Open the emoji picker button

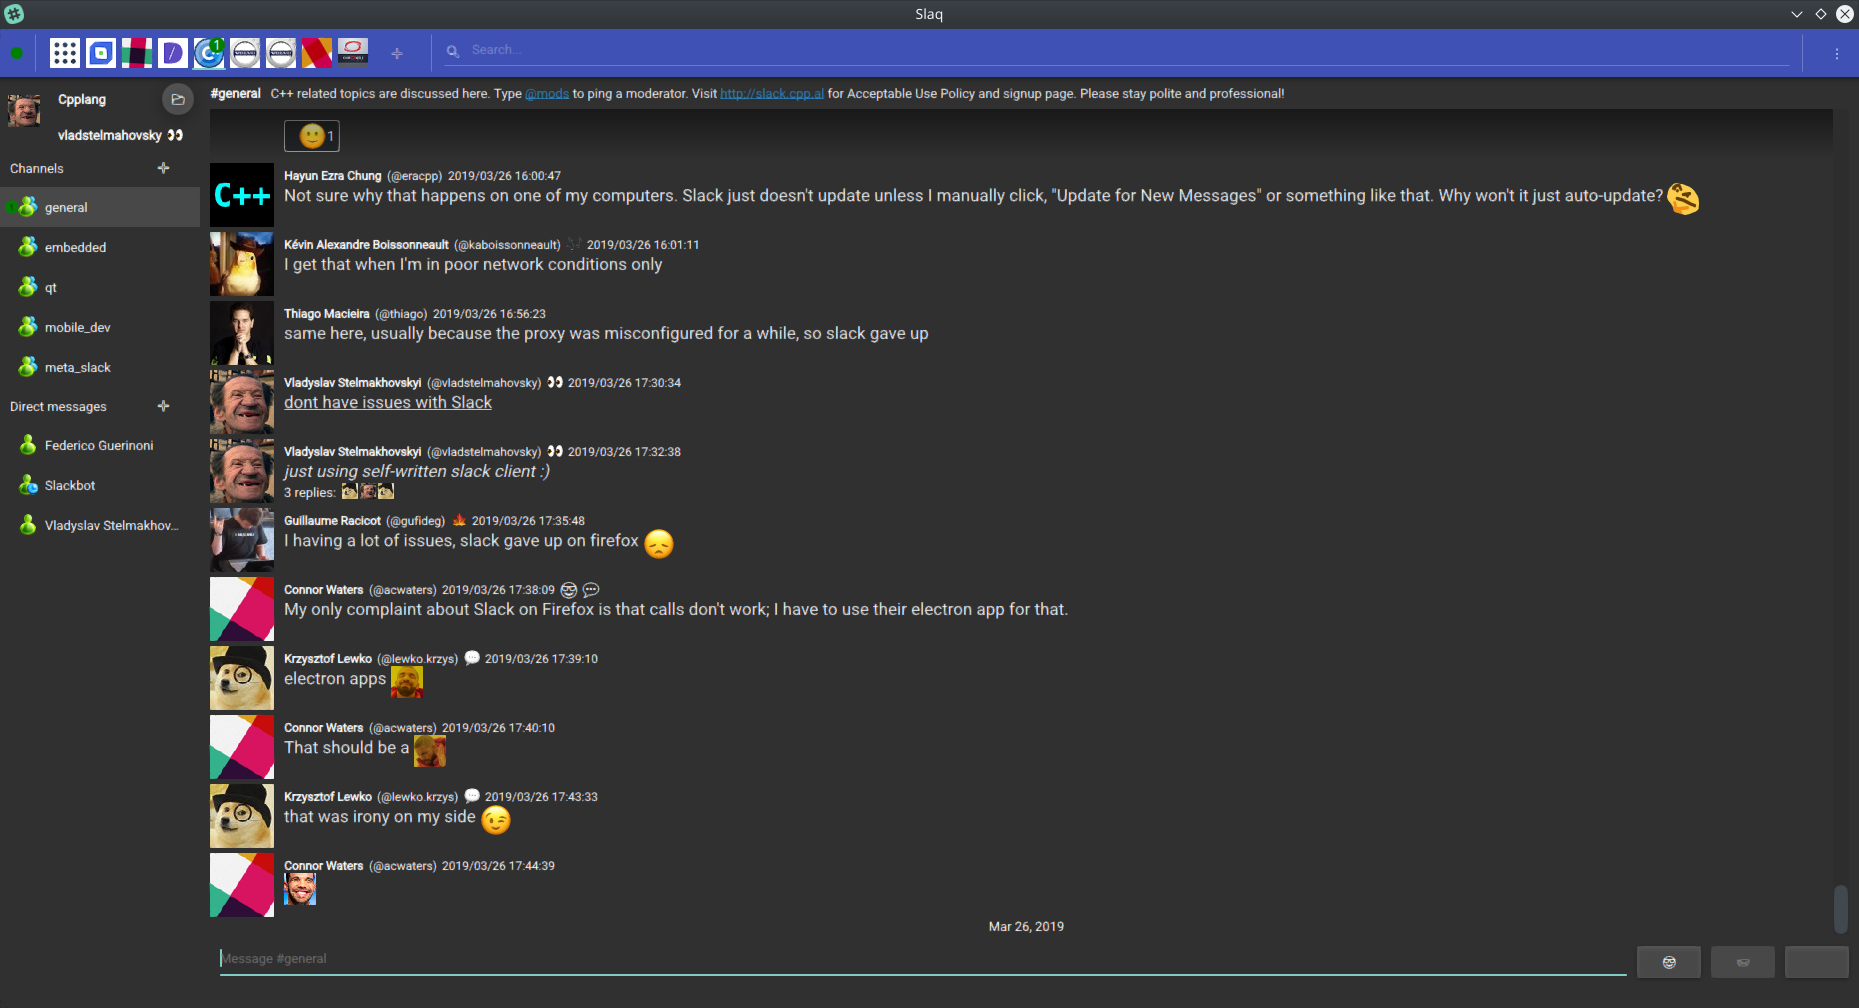point(1669,962)
